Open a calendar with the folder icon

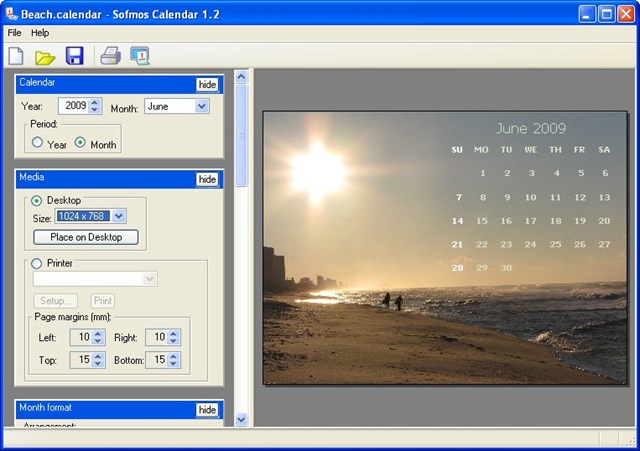45,56
